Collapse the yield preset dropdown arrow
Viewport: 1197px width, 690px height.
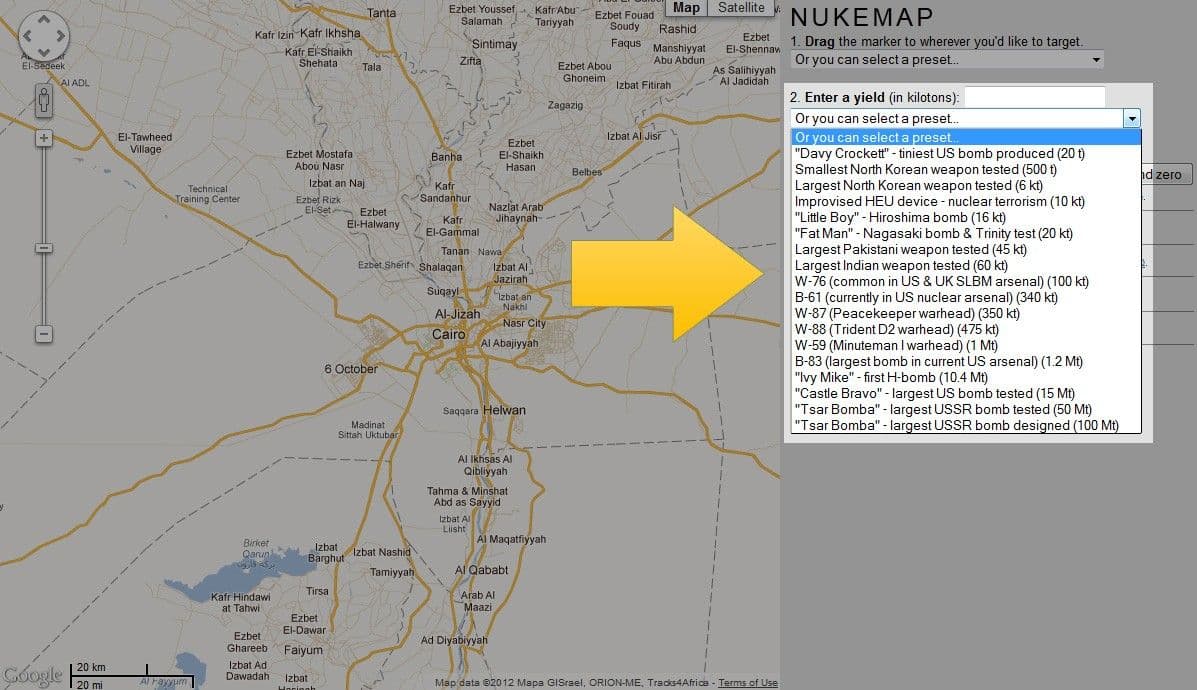1131,118
